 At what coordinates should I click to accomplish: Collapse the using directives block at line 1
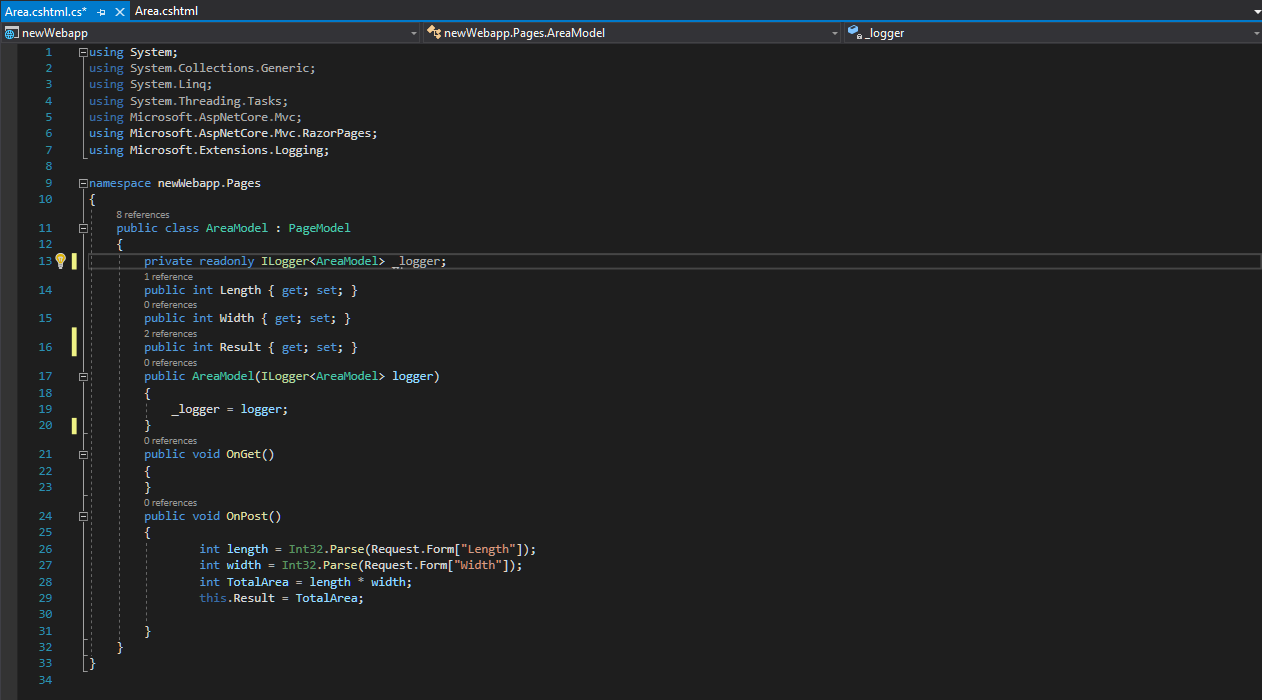coord(83,52)
